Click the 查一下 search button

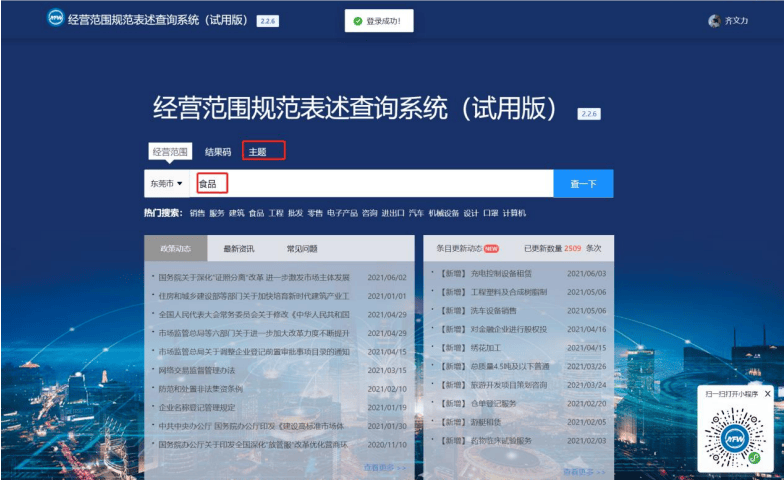coord(583,184)
